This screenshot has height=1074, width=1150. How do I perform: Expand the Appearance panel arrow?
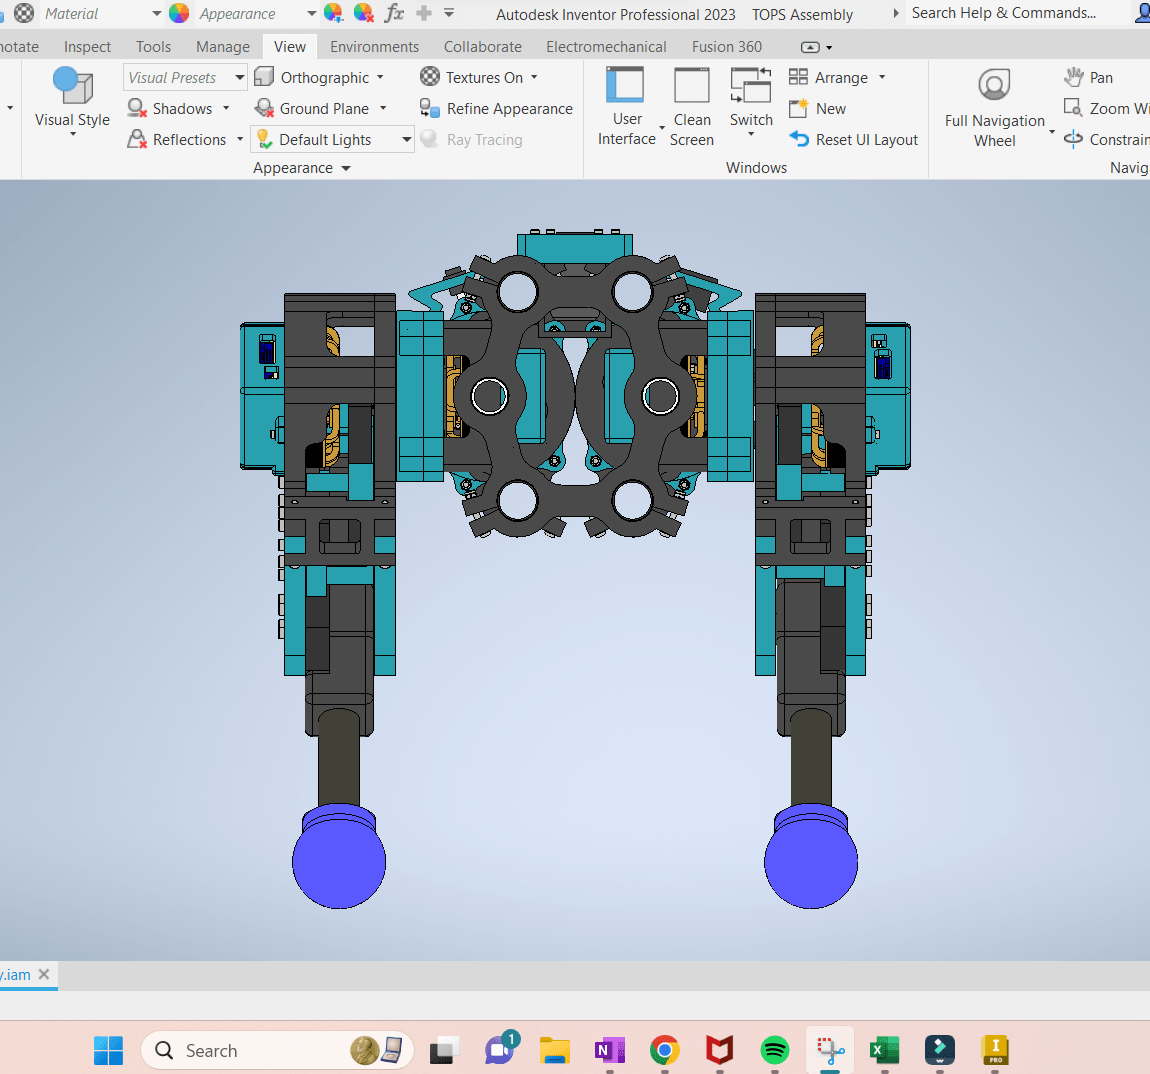(346, 168)
